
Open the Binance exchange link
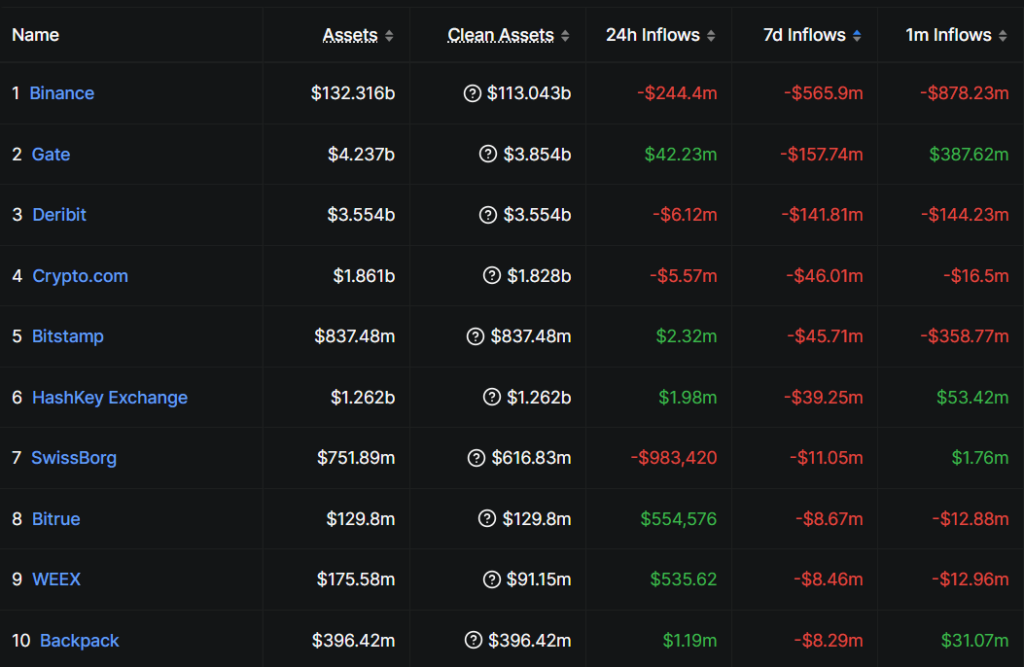click(62, 93)
